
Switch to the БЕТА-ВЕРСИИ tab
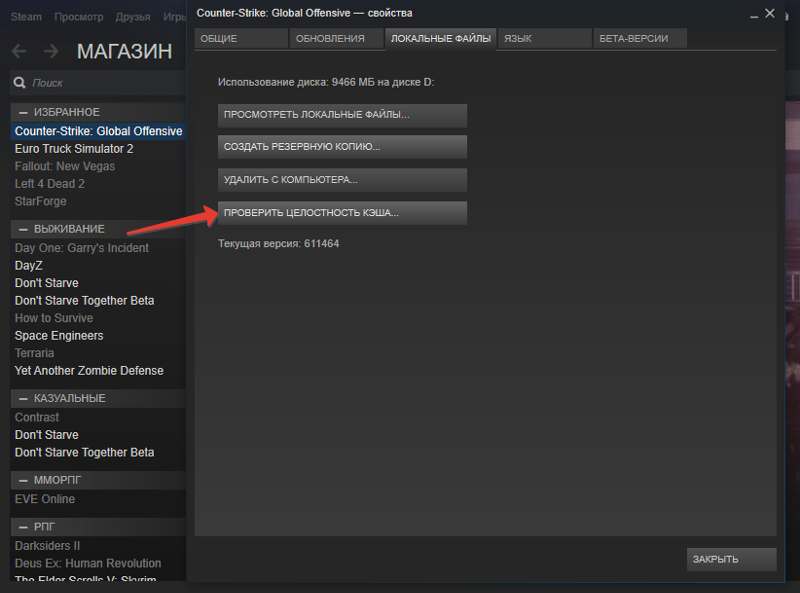[640, 38]
